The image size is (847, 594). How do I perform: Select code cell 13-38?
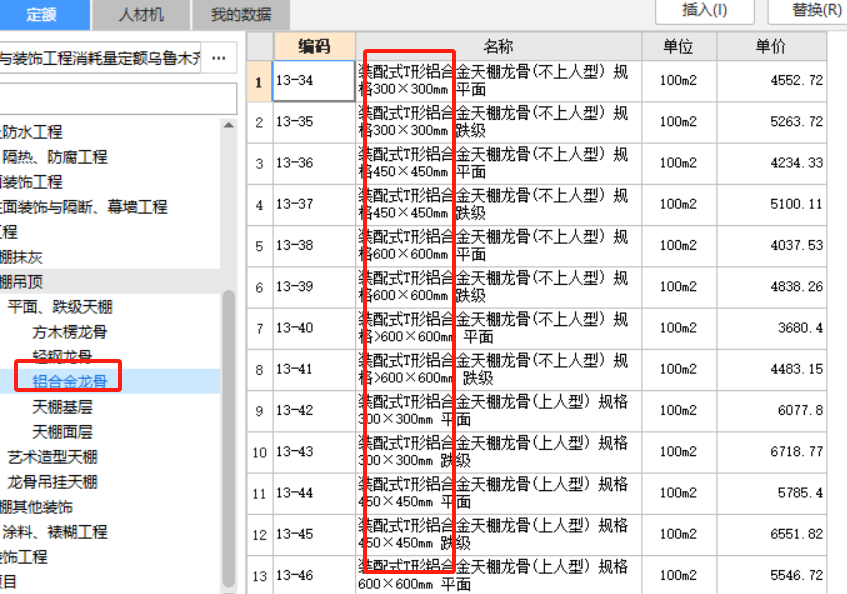(x=314, y=246)
